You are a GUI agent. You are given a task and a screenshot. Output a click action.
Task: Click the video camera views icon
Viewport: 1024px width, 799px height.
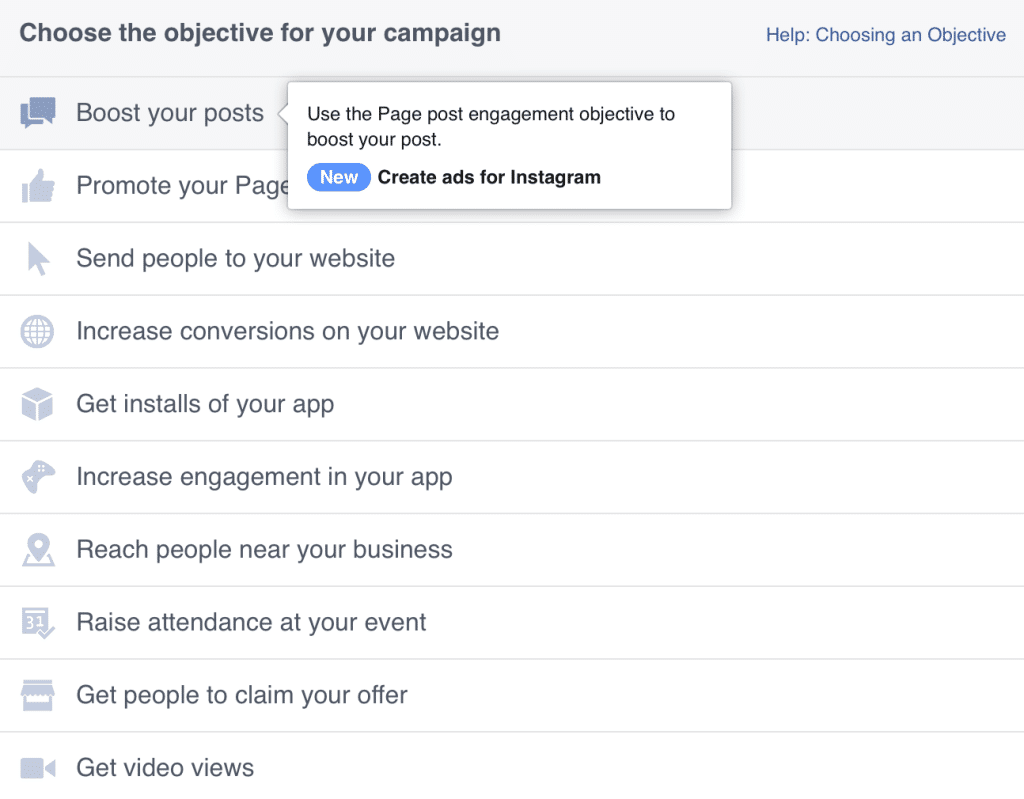pos(38,768)
